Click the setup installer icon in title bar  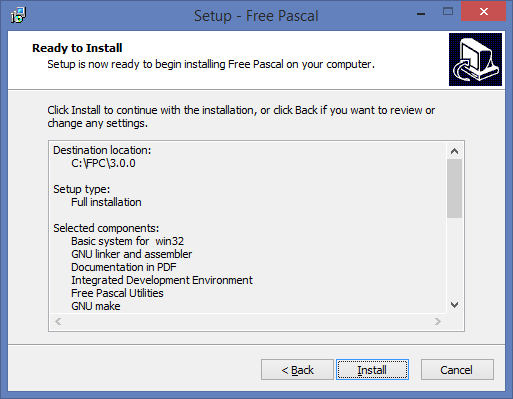point(18,15)
